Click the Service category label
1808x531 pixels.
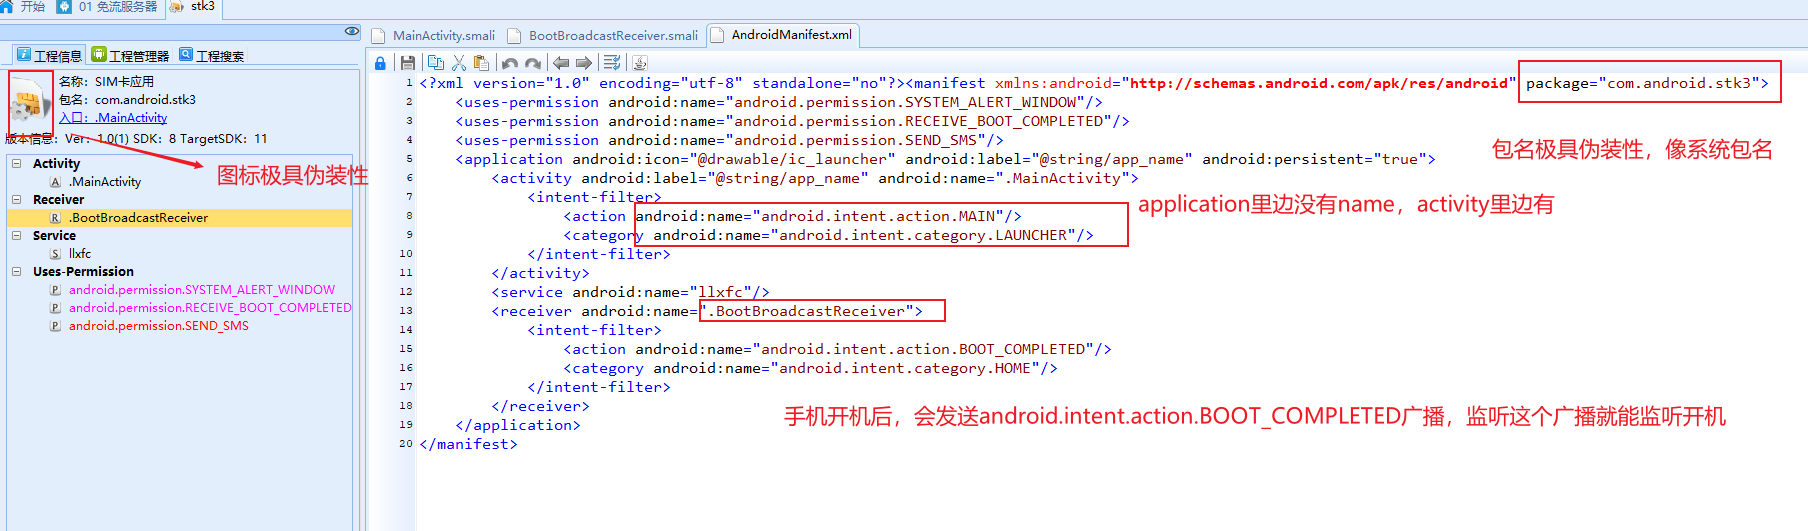[54, 235]
